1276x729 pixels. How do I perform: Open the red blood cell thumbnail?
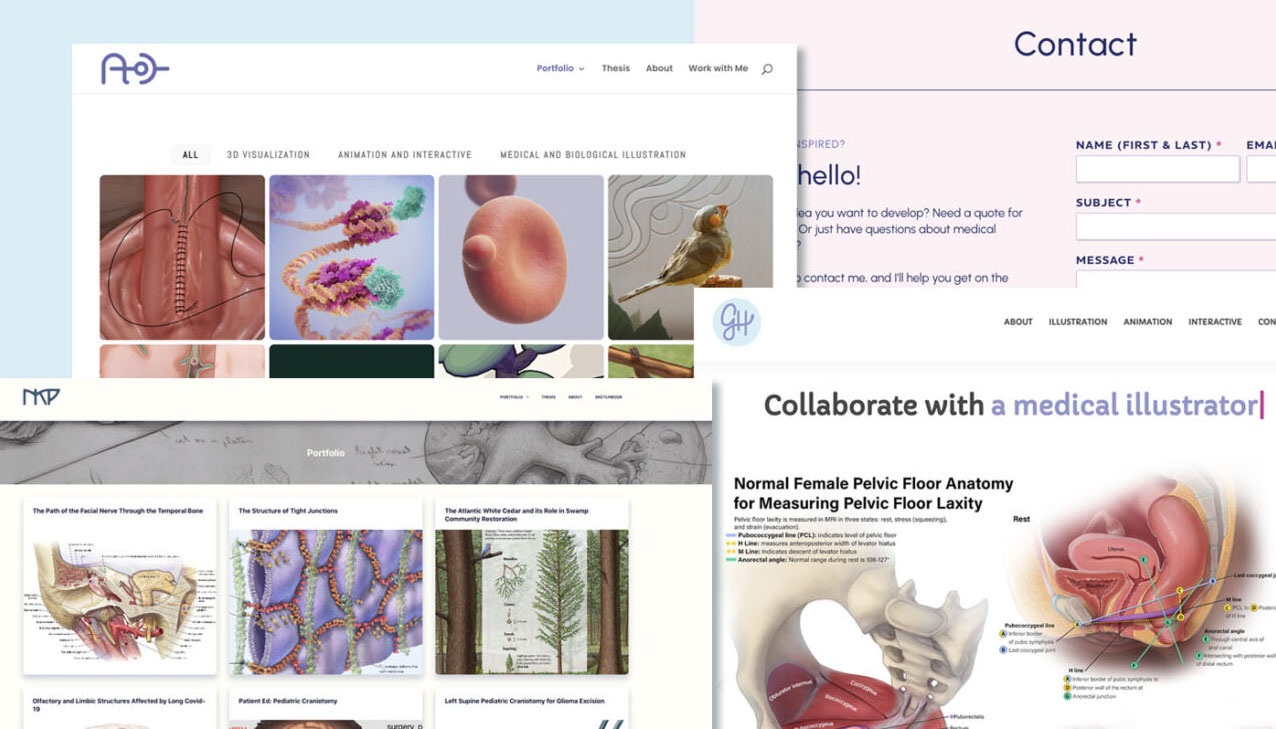point(521,258)
